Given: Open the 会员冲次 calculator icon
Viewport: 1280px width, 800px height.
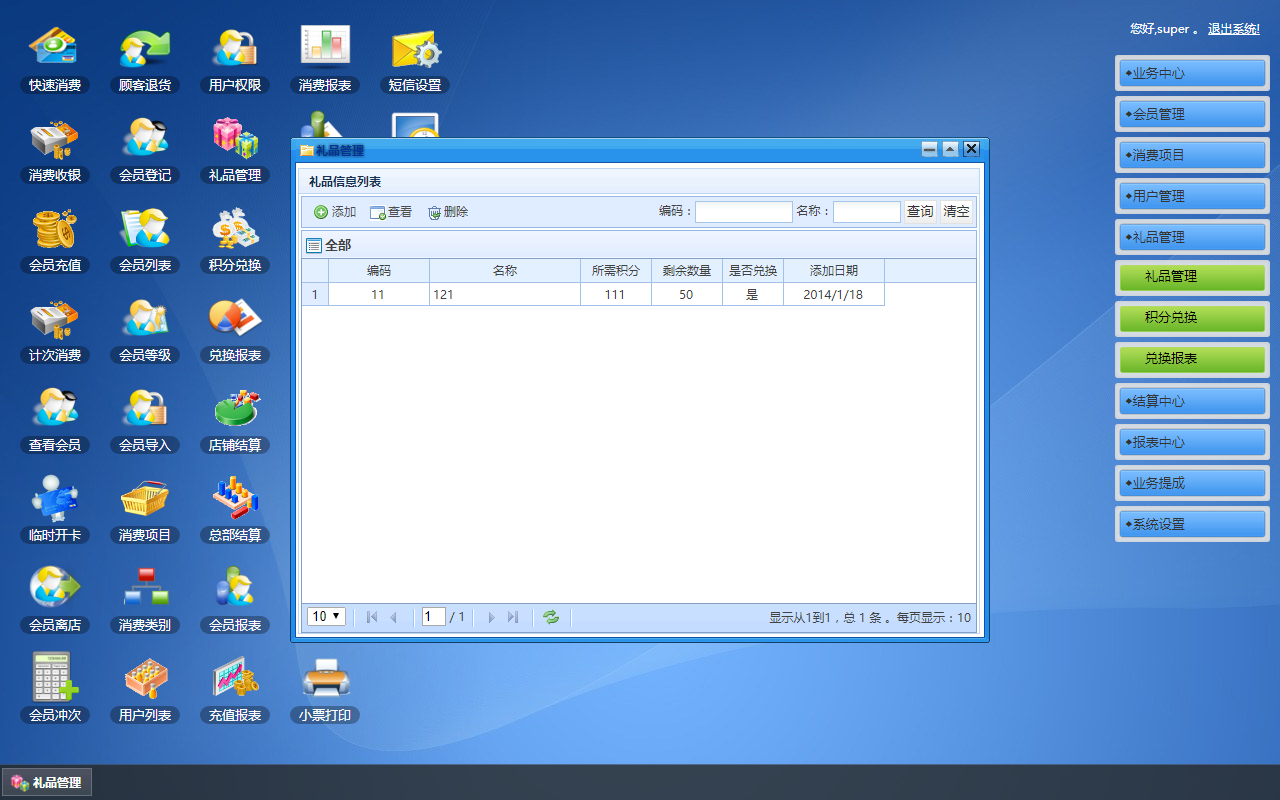Looking at the screenshot, I should coord(55,690).
